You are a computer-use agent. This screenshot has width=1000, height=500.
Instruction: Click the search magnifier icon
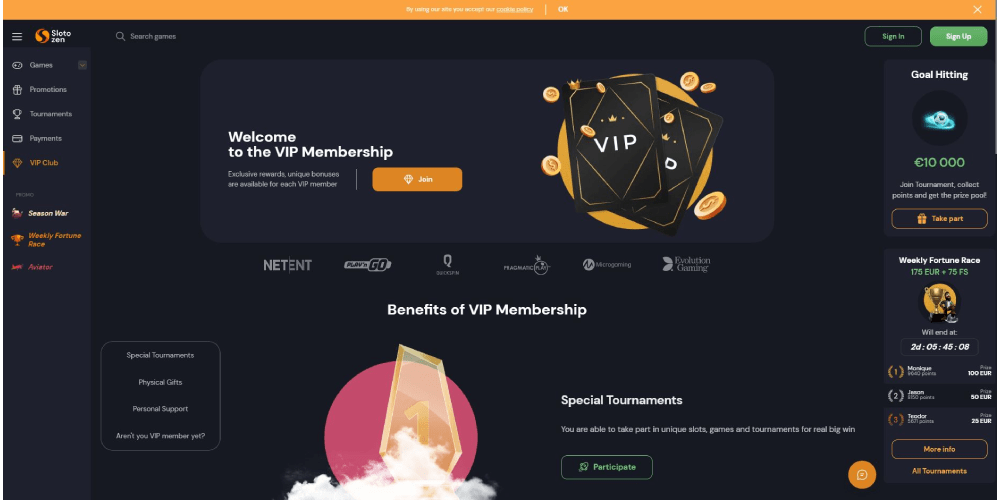[x=120, y=36]
